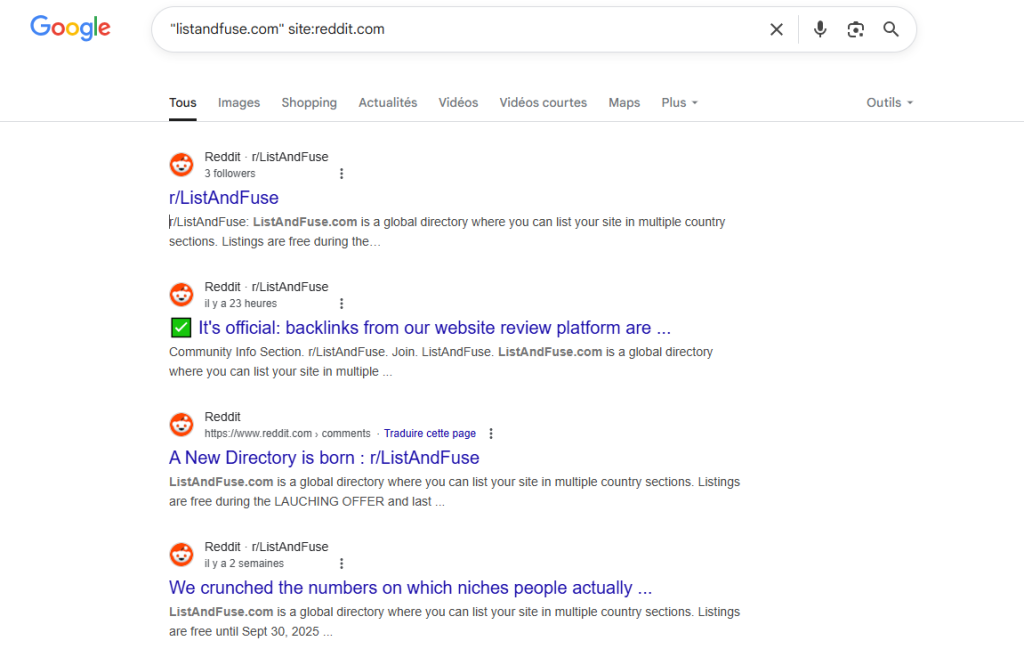The image size is (1024, 649).
Task: Open more options for 23 heures result
Action: coord(341,304)
